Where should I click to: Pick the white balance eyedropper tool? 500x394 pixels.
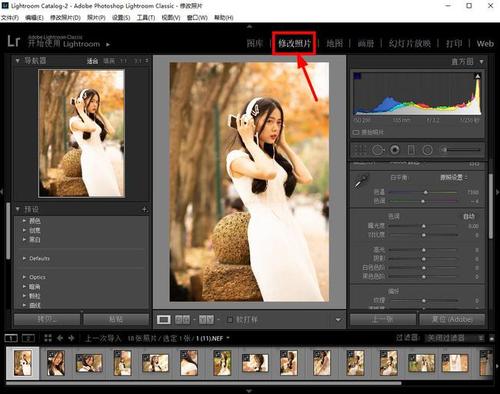tap(360, 182)
